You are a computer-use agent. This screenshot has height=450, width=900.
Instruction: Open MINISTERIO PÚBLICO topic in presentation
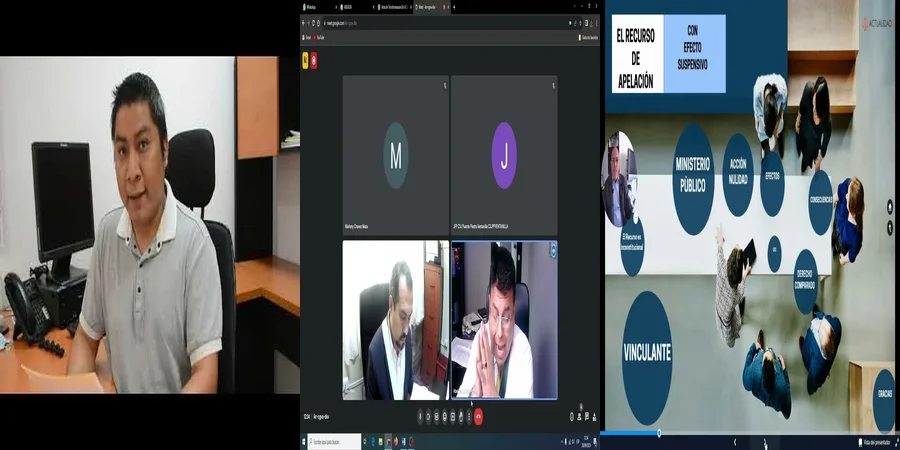(x=693, y=179)
